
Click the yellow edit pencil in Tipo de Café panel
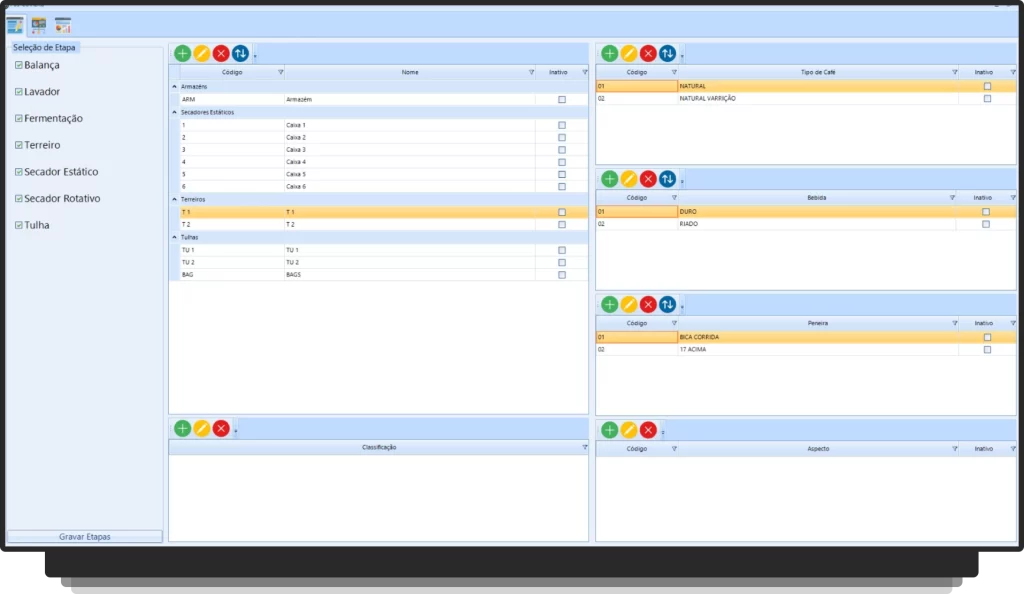[x=629, y=53]
